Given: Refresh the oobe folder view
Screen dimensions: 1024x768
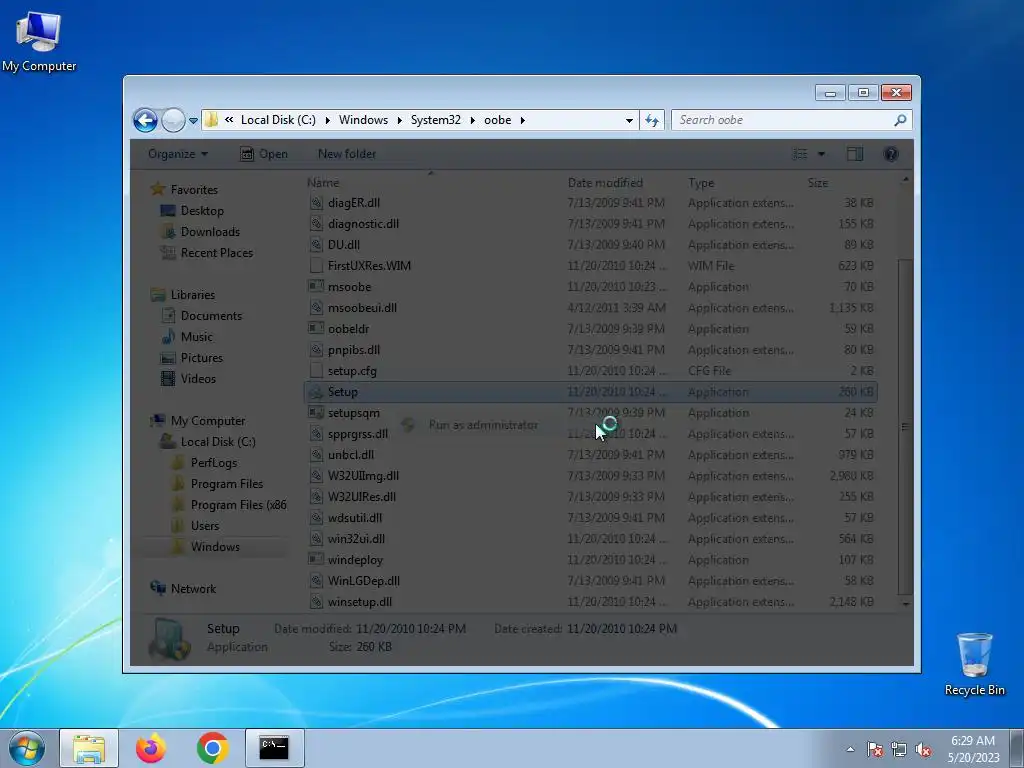Looking at the screenshot, I should pos(652,120).
